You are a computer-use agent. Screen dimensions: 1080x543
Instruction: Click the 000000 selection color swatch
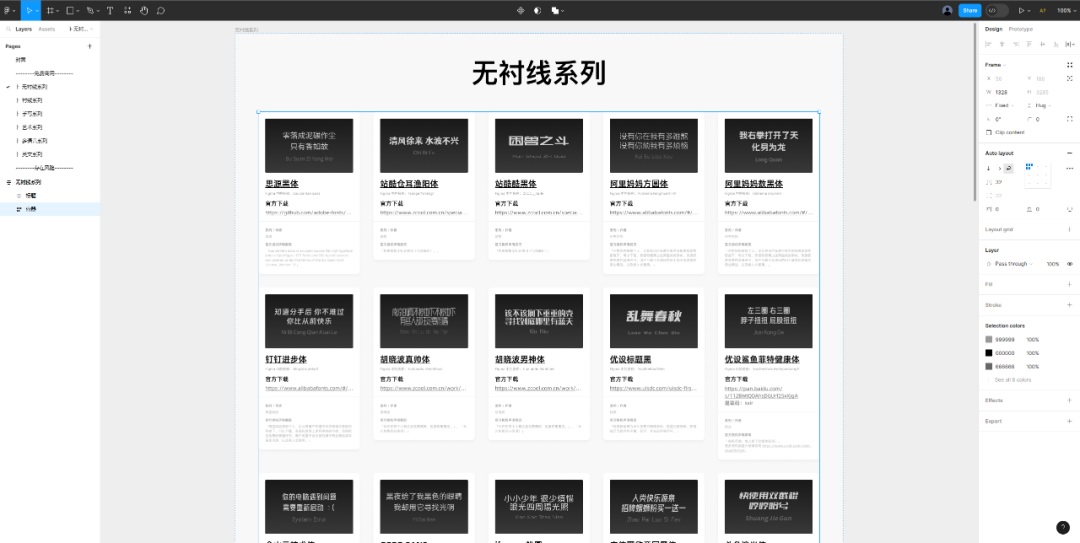click(x=989, y=353)
